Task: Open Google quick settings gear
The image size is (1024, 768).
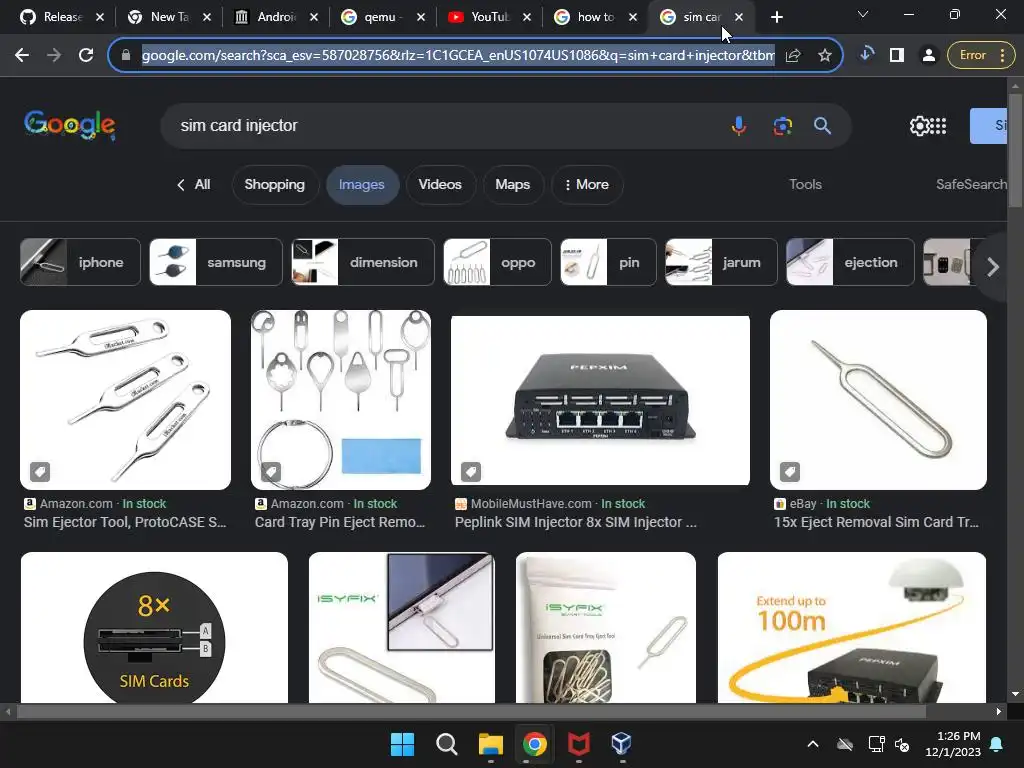Action: point(919,125)
